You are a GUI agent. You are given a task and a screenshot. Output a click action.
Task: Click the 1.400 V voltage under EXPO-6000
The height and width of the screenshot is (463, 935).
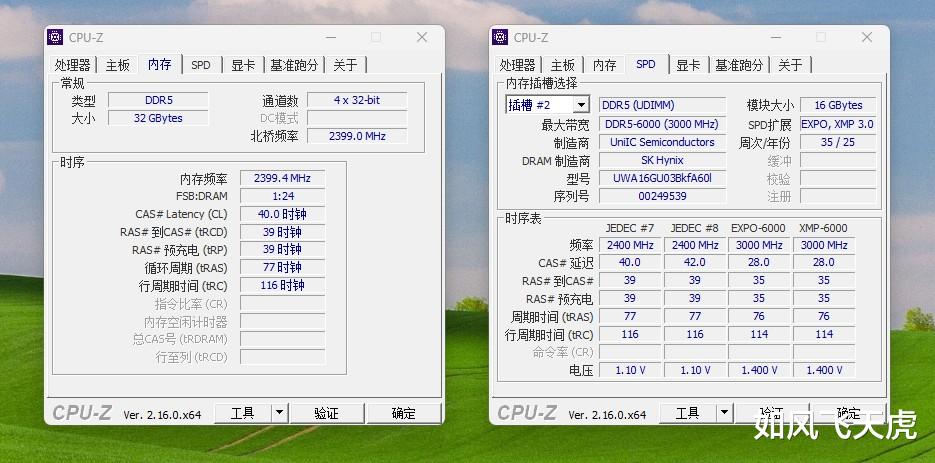click(x=759, y=370)
